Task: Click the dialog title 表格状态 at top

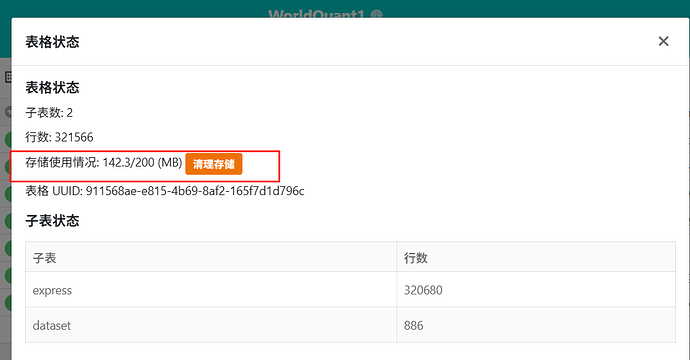Action: point(52,42)
